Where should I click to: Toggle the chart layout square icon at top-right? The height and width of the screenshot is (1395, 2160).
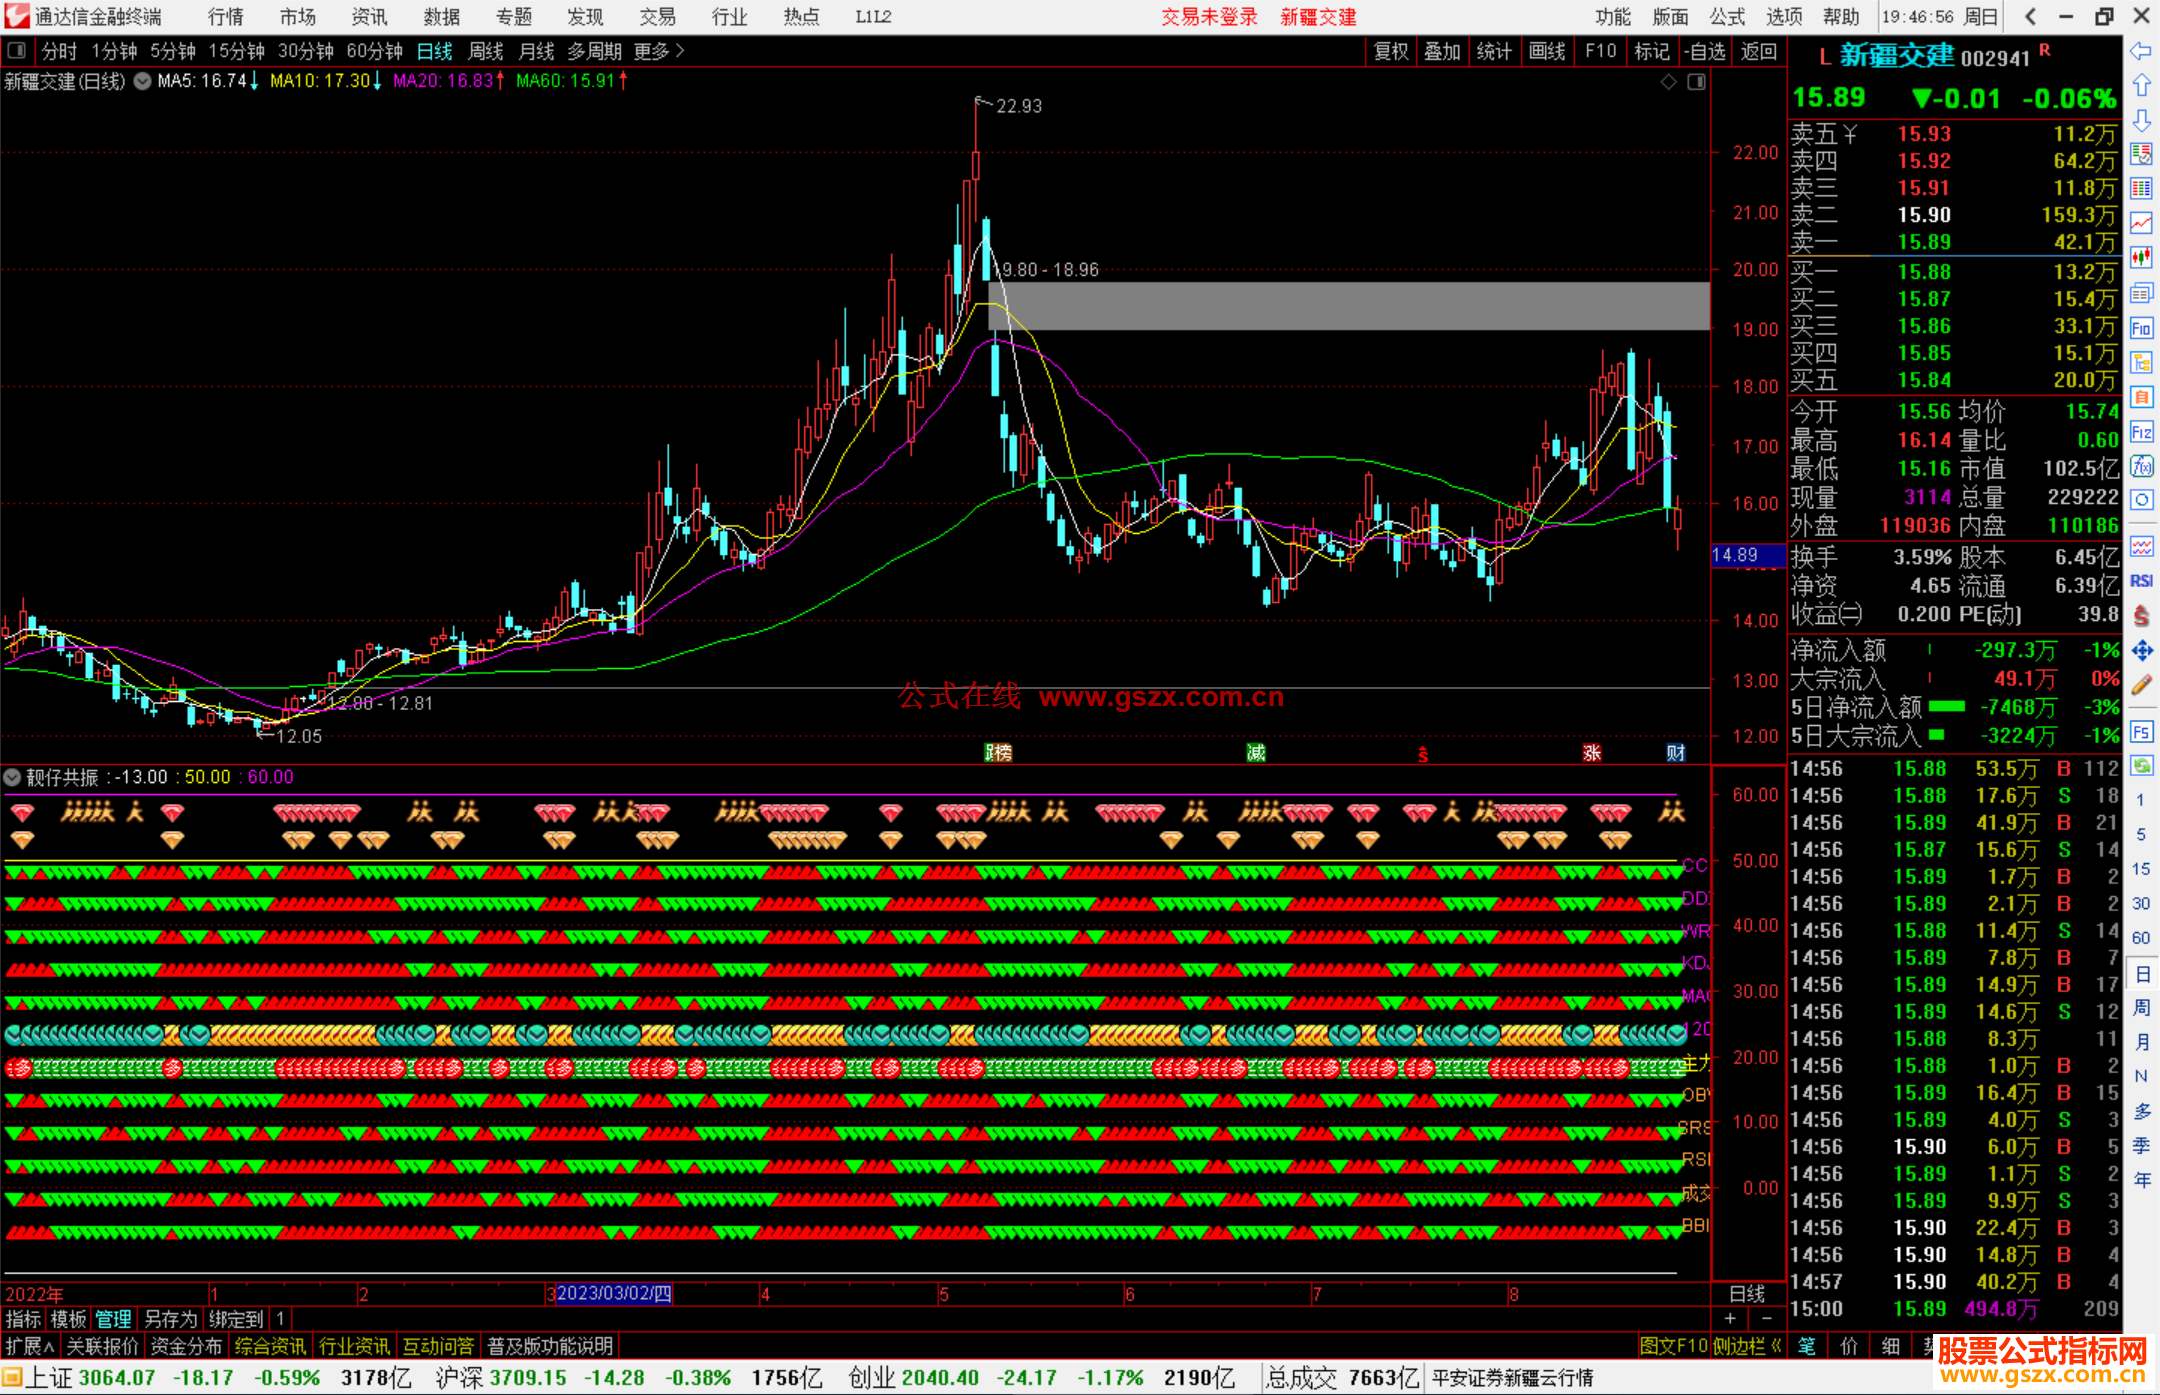pyautogui.click(x=1696, y=82)
